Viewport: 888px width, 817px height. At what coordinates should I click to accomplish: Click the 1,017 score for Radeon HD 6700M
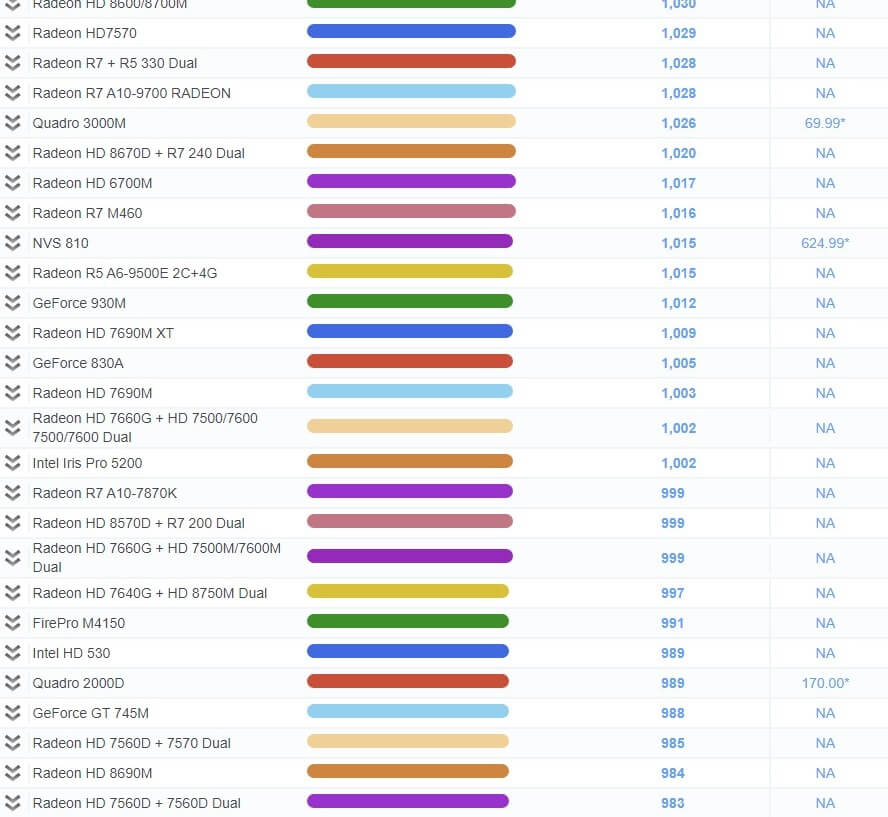(678, 183)
